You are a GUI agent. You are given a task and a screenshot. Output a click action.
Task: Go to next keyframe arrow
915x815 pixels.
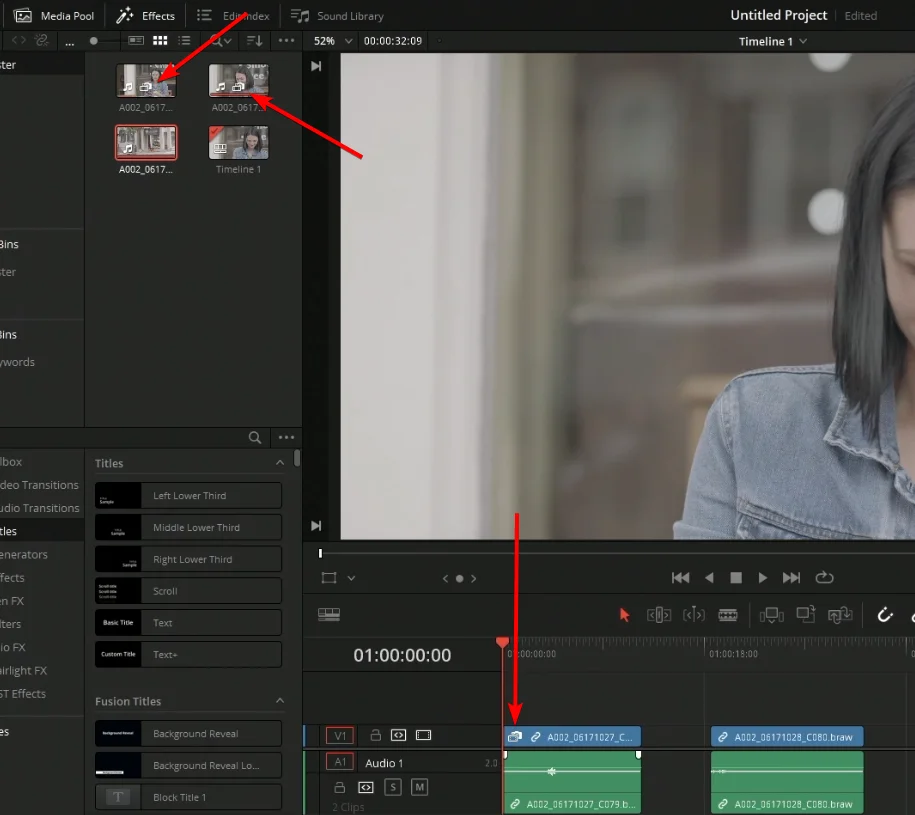pos(473,579)
